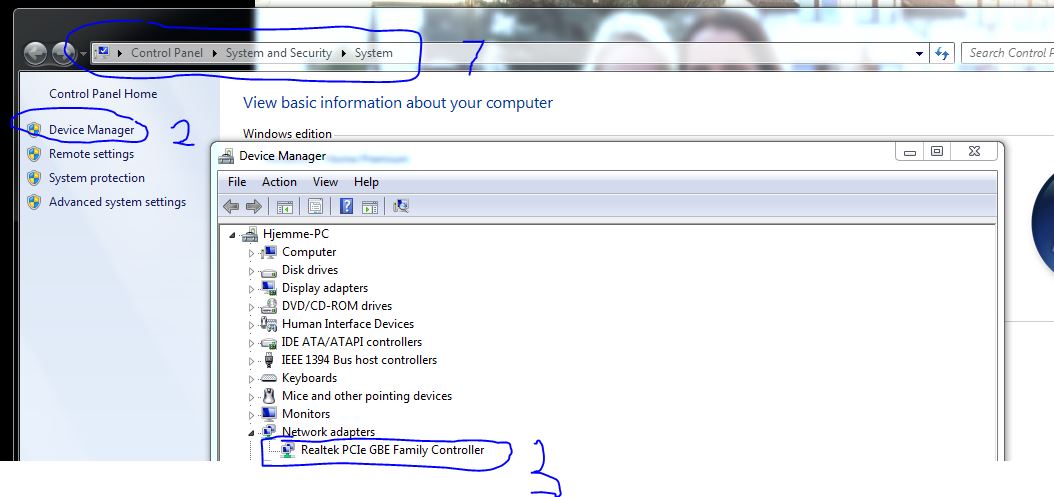Open the View menu

[x=325, y=182]
